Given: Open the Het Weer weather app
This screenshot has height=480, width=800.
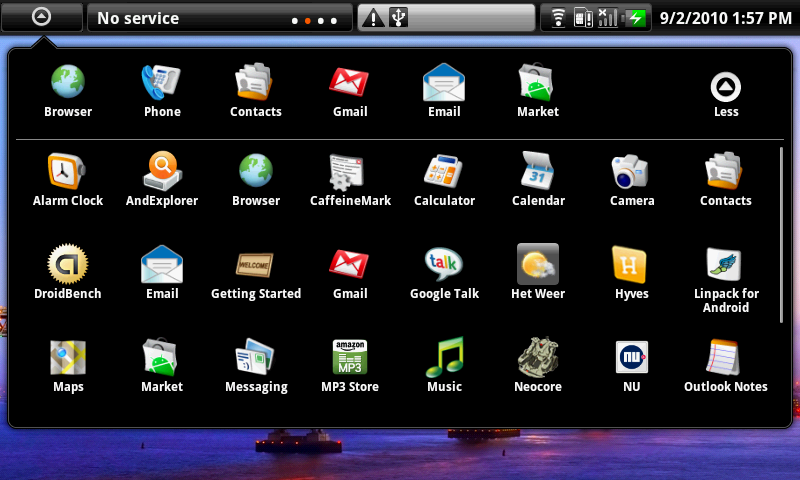Looking at the screenshot, I should [538, 272].
